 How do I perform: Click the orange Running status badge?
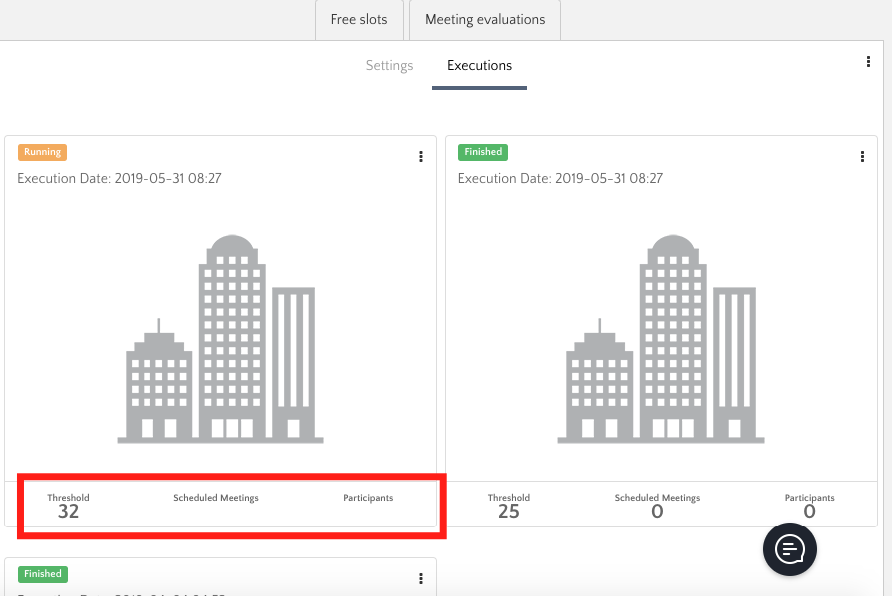pyautogui.click(x=42, y=152)
